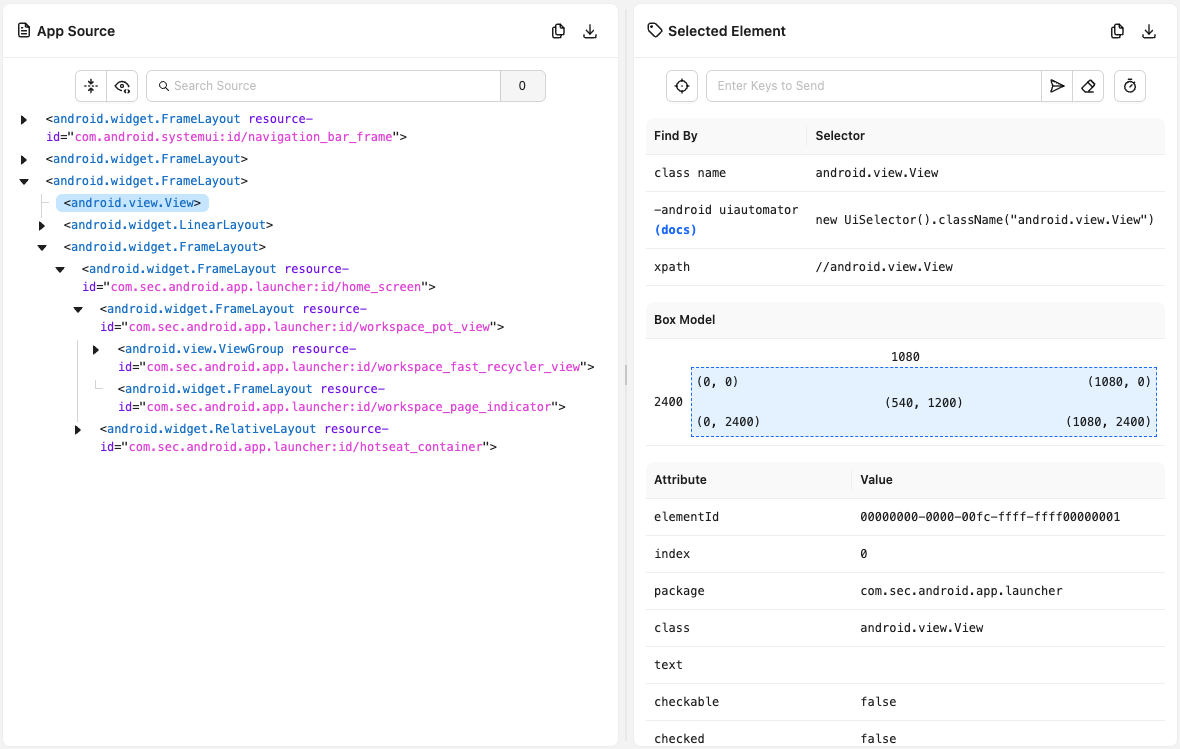Clear the element with the eraser button
This screenshot has height=749, width=1180.
point(1088,86)
